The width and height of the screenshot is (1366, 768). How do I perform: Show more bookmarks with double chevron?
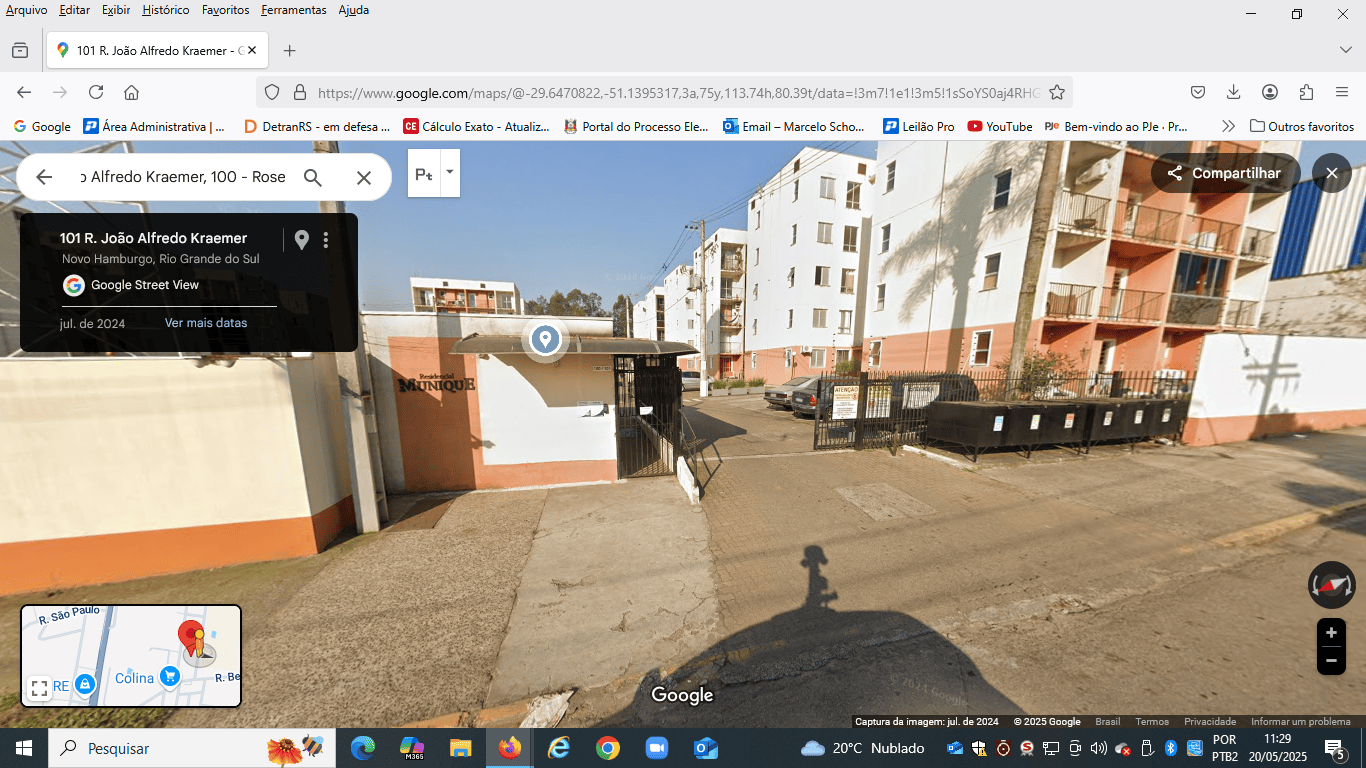(1229, 126)
